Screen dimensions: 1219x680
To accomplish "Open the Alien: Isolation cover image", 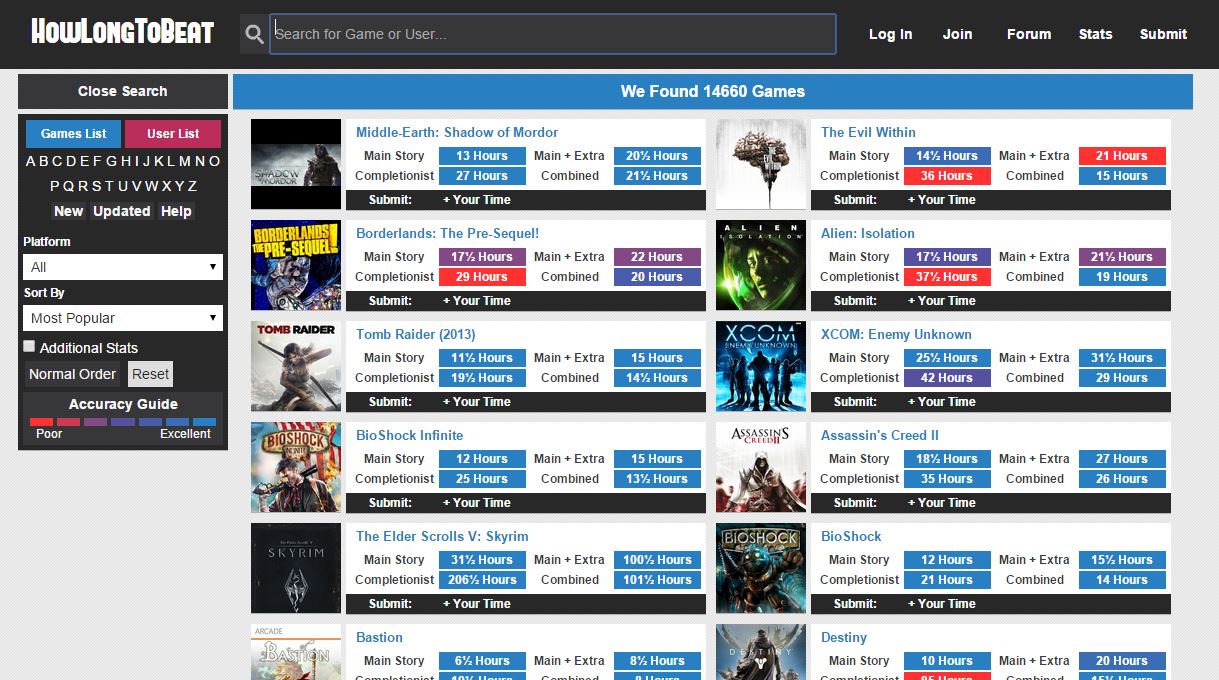I will [761, 265].
